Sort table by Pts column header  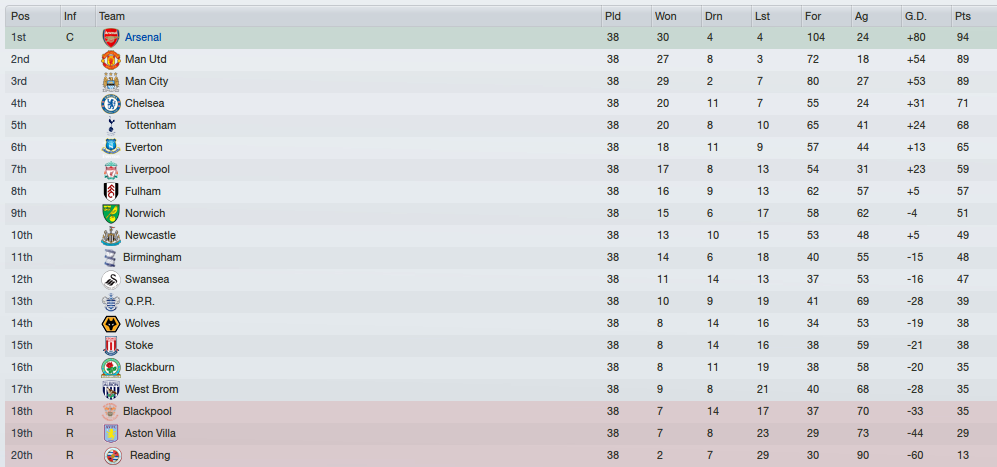[974, 16]
